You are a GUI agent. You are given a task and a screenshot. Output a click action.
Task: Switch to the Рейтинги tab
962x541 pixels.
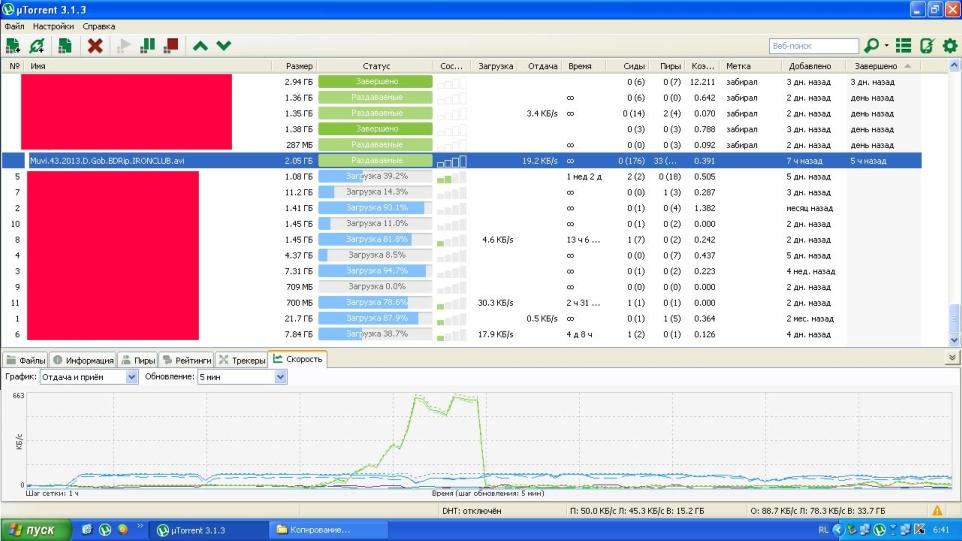[187, 360]
